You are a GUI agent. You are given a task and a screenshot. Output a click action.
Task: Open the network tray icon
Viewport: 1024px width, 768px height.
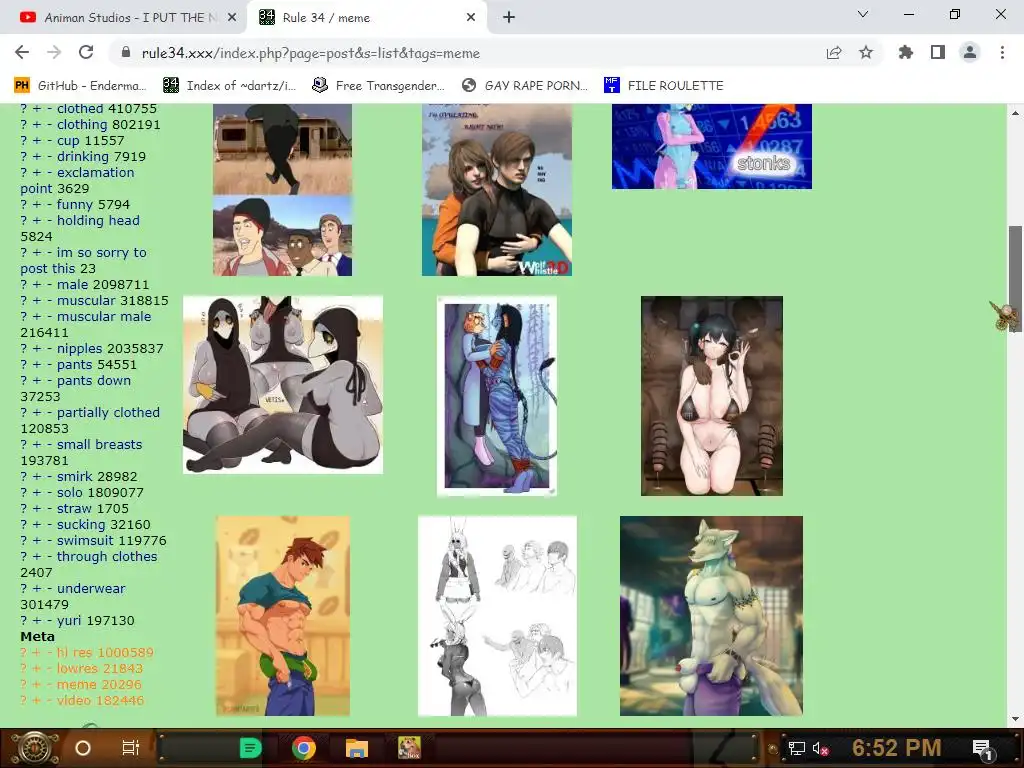click(x=796, y=748)
